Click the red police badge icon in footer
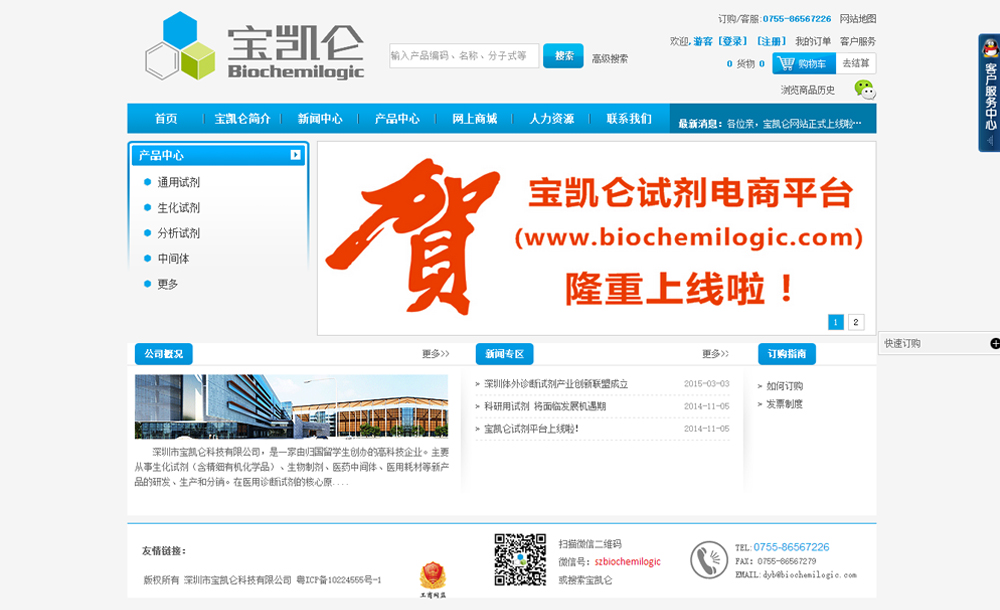 click(432, 578)
